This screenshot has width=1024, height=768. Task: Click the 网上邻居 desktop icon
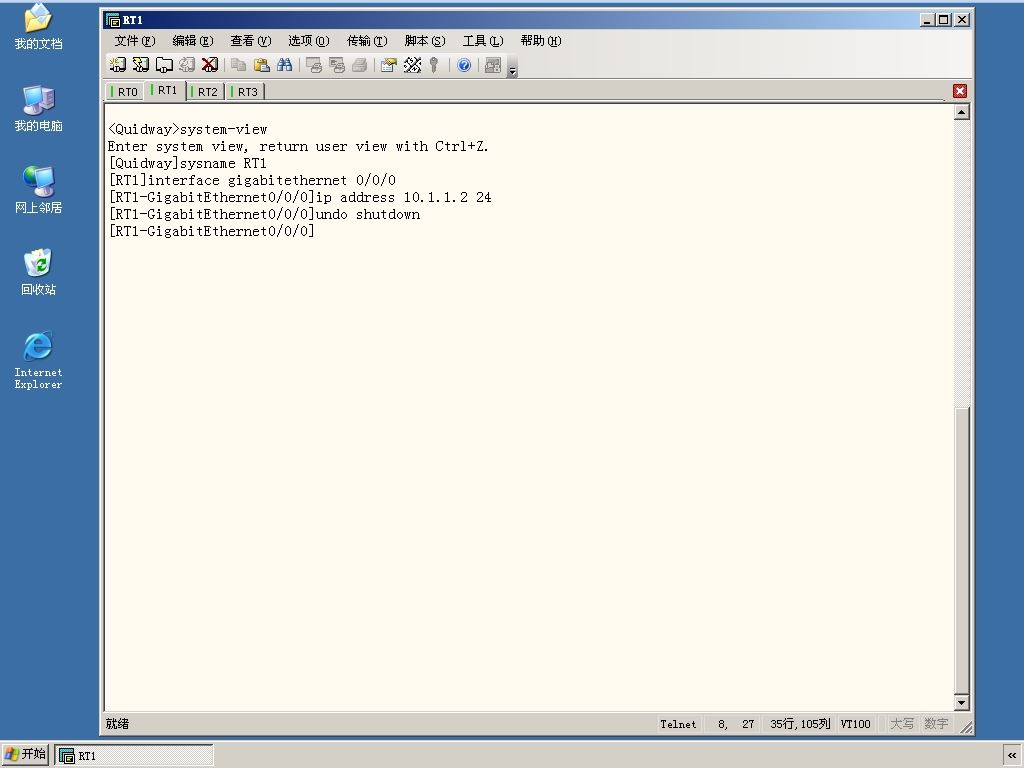click(38, 190)
